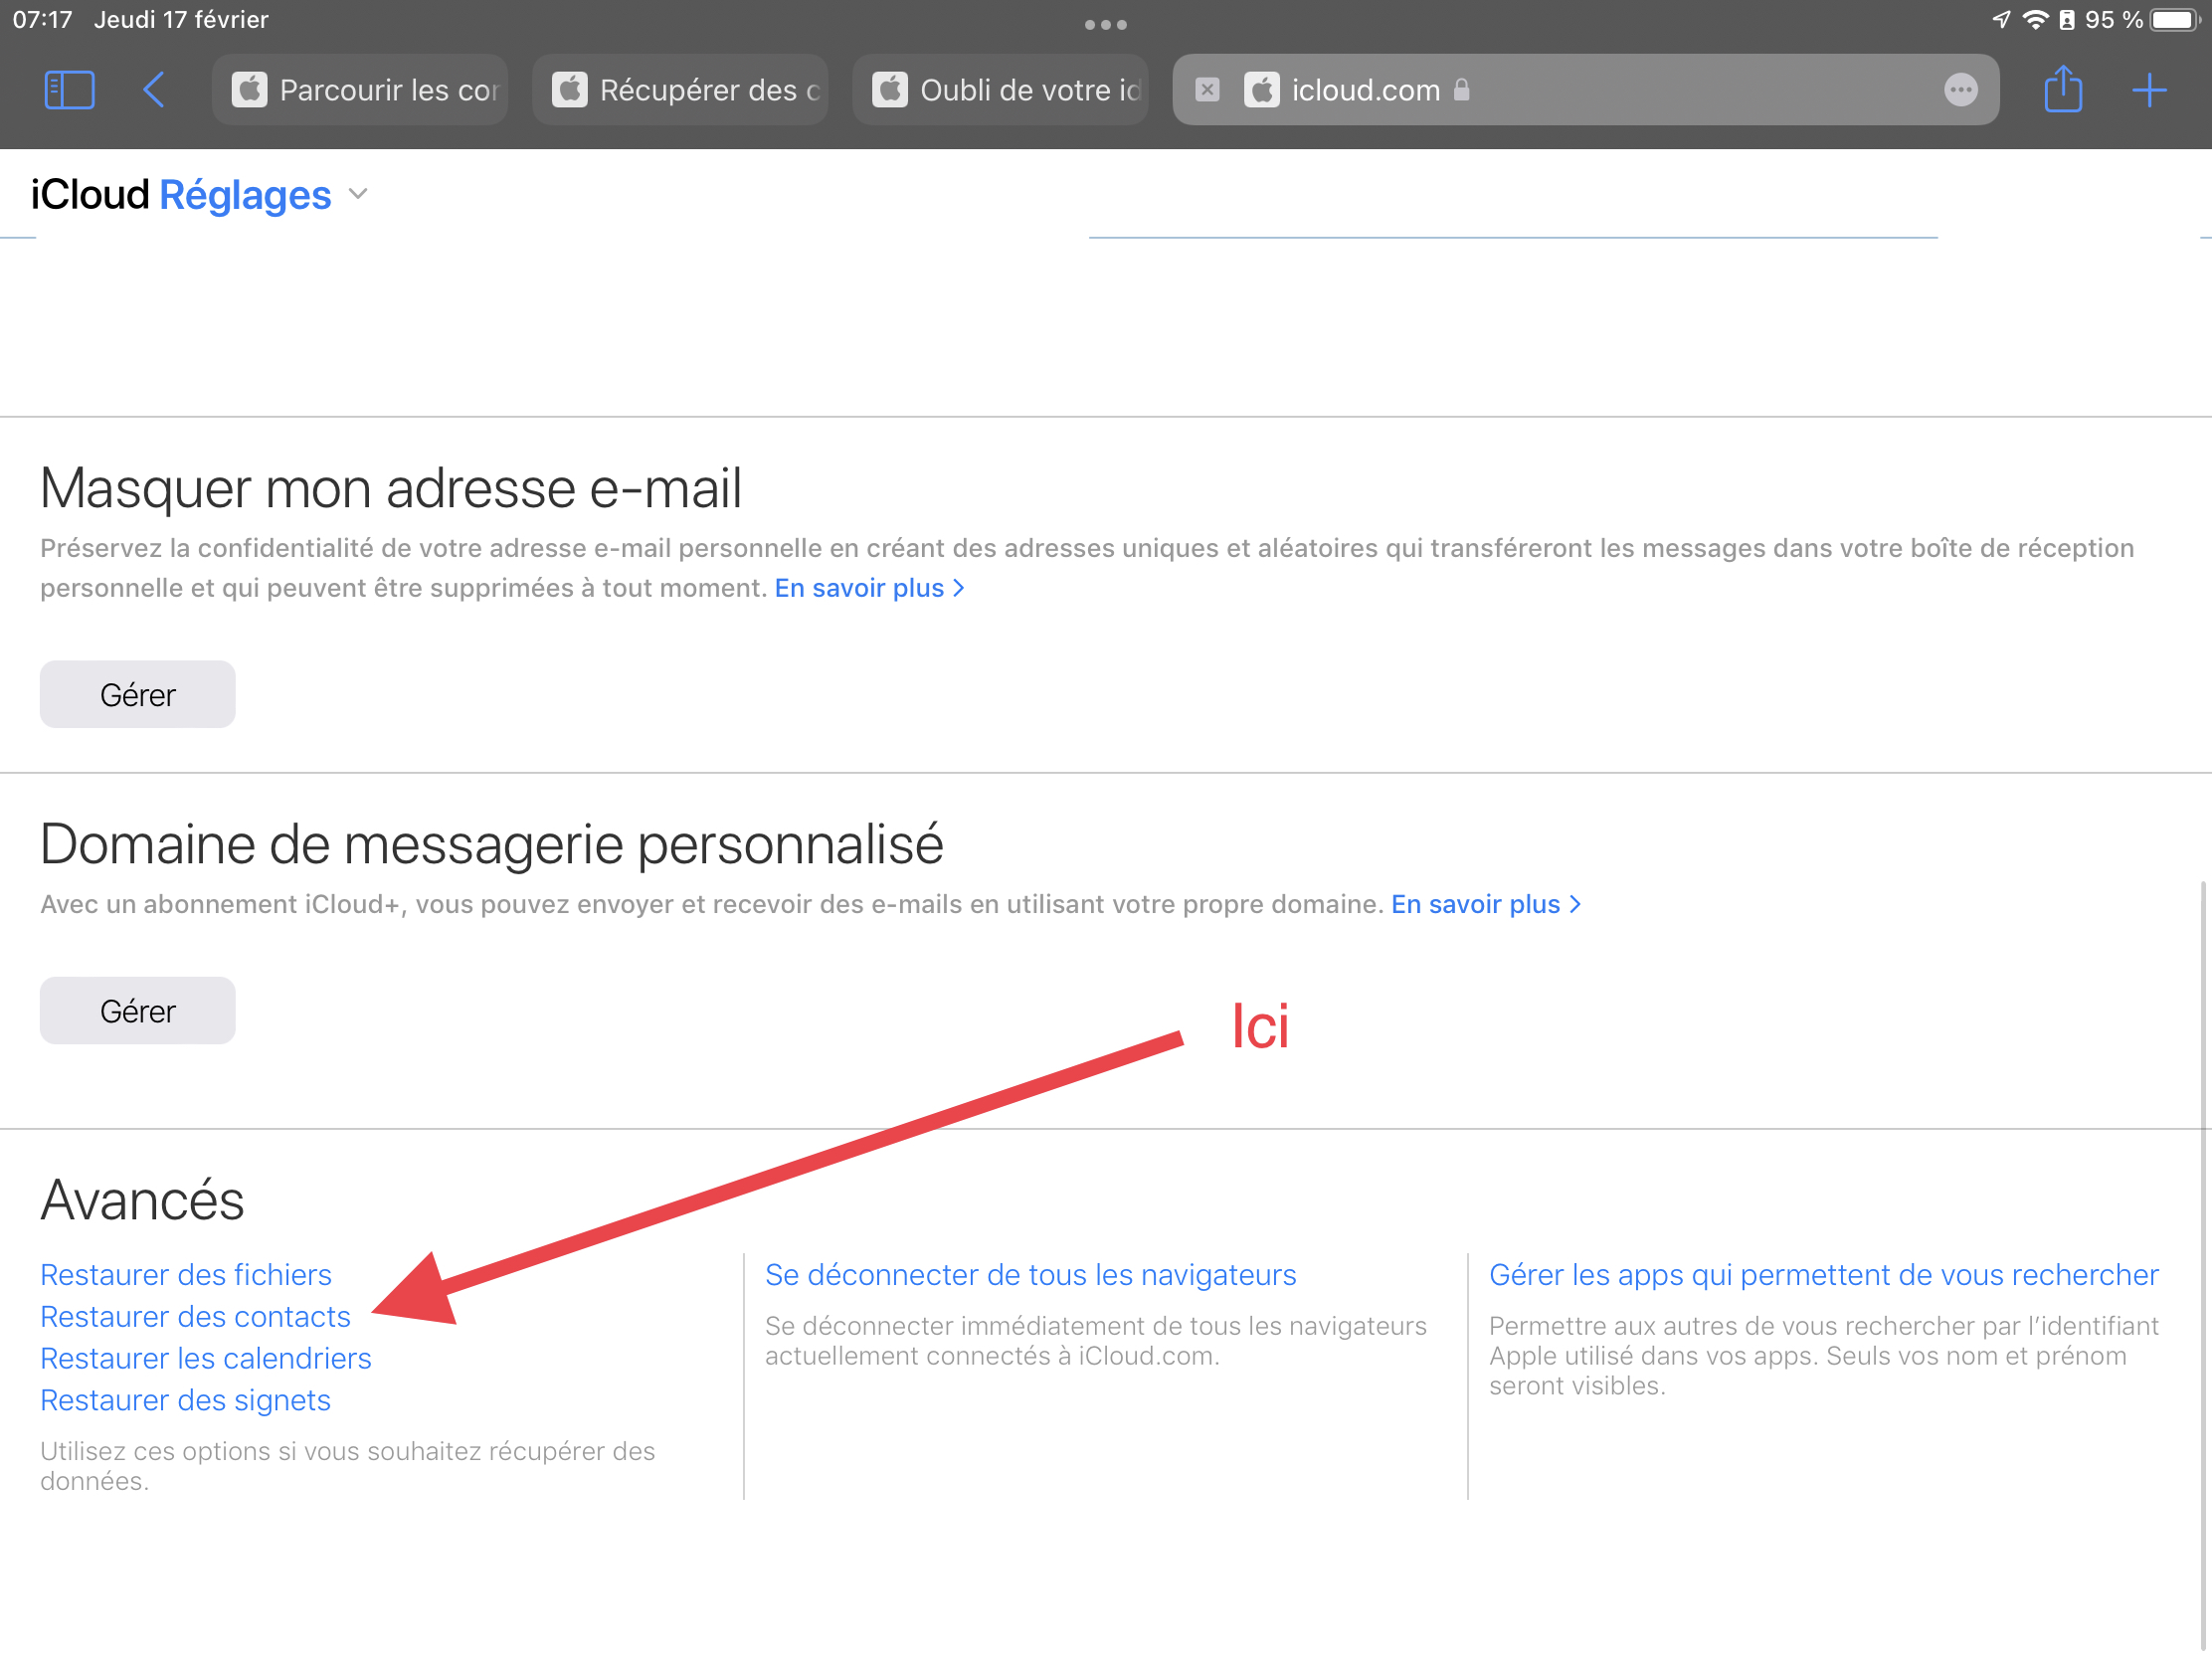2212x1659 pixels.
Task: Switch to the Récupérer des tab
Action: point(681,90)
